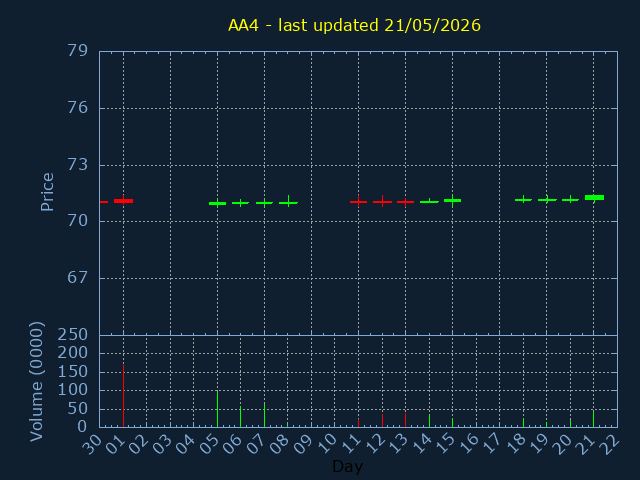The width and height of the screenshot is (640, 480).
Task: Click the price axis label 76
Action: pos(78,108)
